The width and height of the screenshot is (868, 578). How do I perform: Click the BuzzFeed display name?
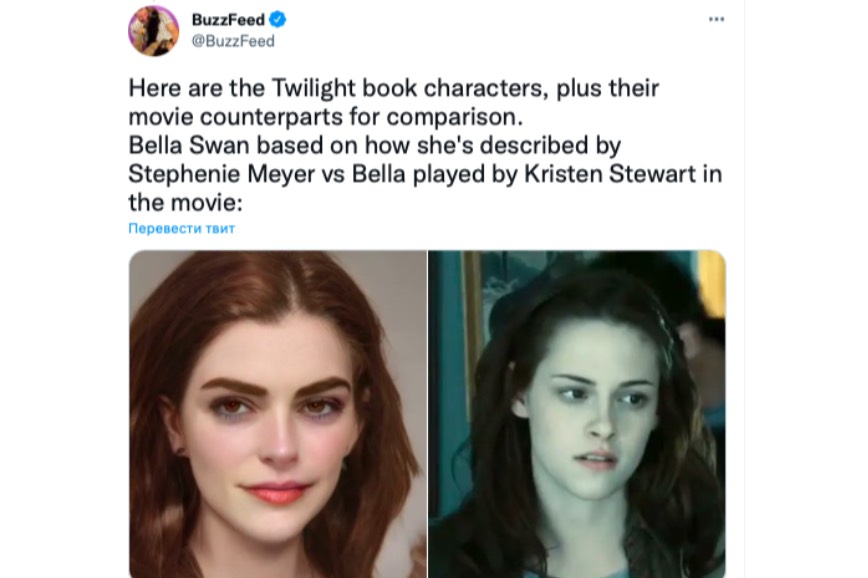click(228, 20)
